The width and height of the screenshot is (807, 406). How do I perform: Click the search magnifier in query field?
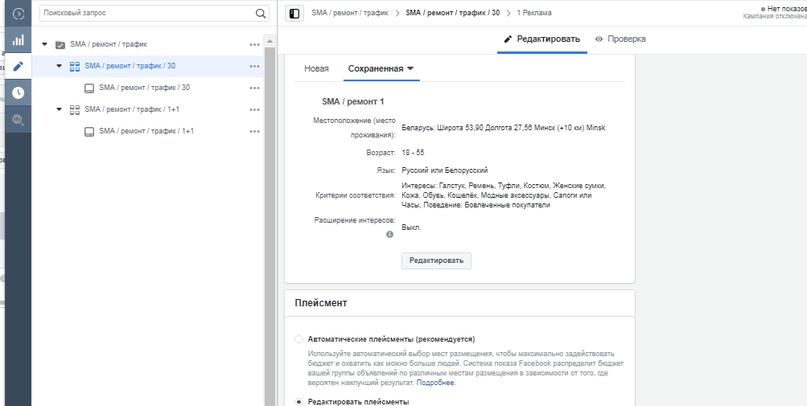[260, 13]
